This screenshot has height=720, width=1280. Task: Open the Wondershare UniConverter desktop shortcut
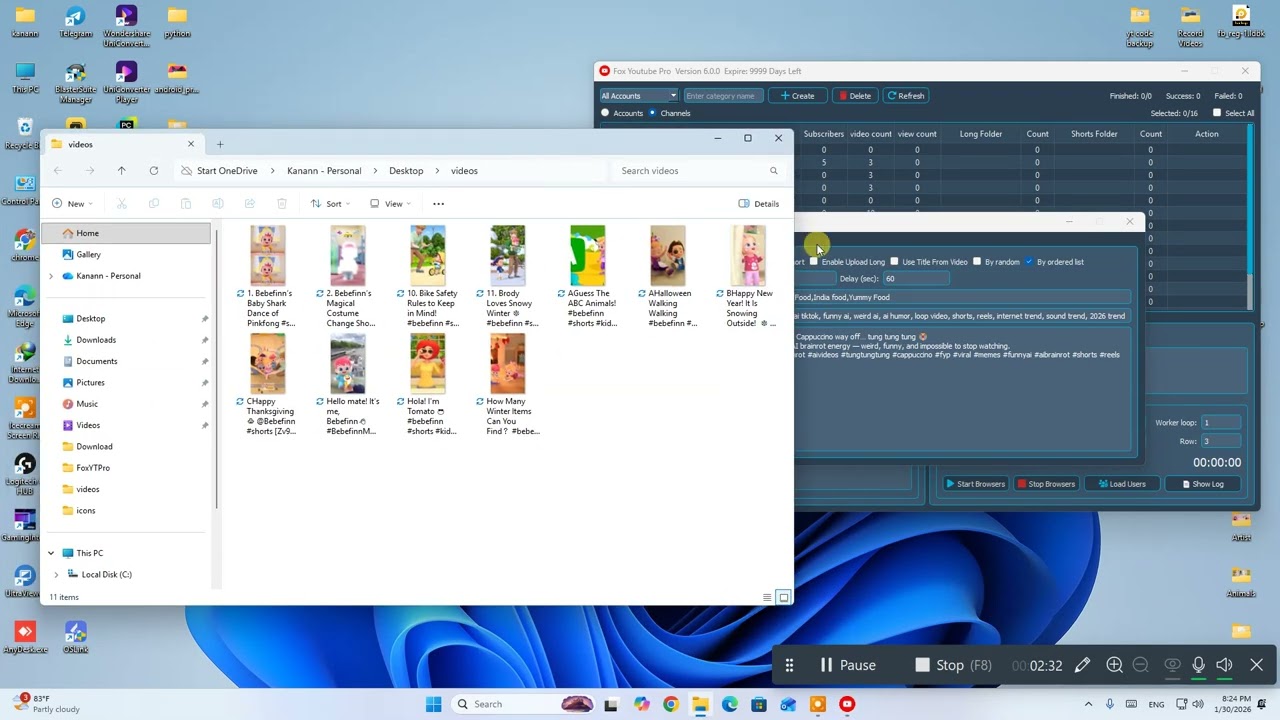(126, 24)
